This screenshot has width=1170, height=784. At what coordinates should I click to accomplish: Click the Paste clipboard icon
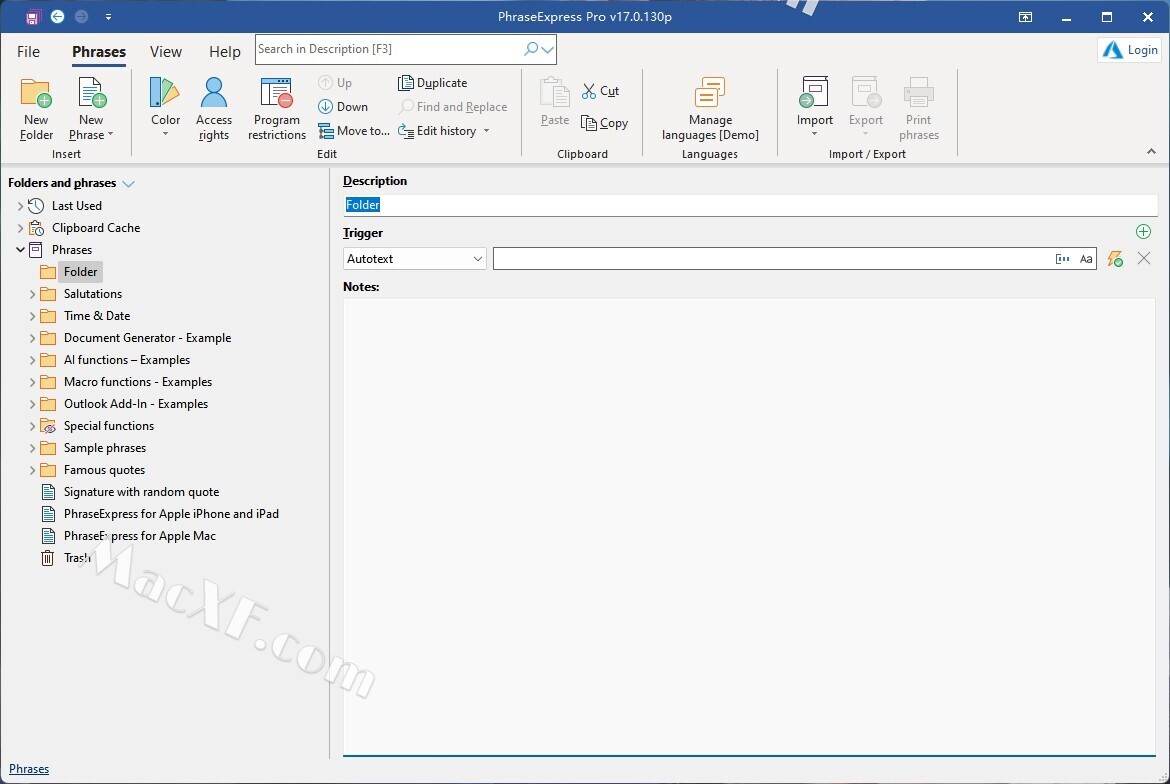point(554,102)
